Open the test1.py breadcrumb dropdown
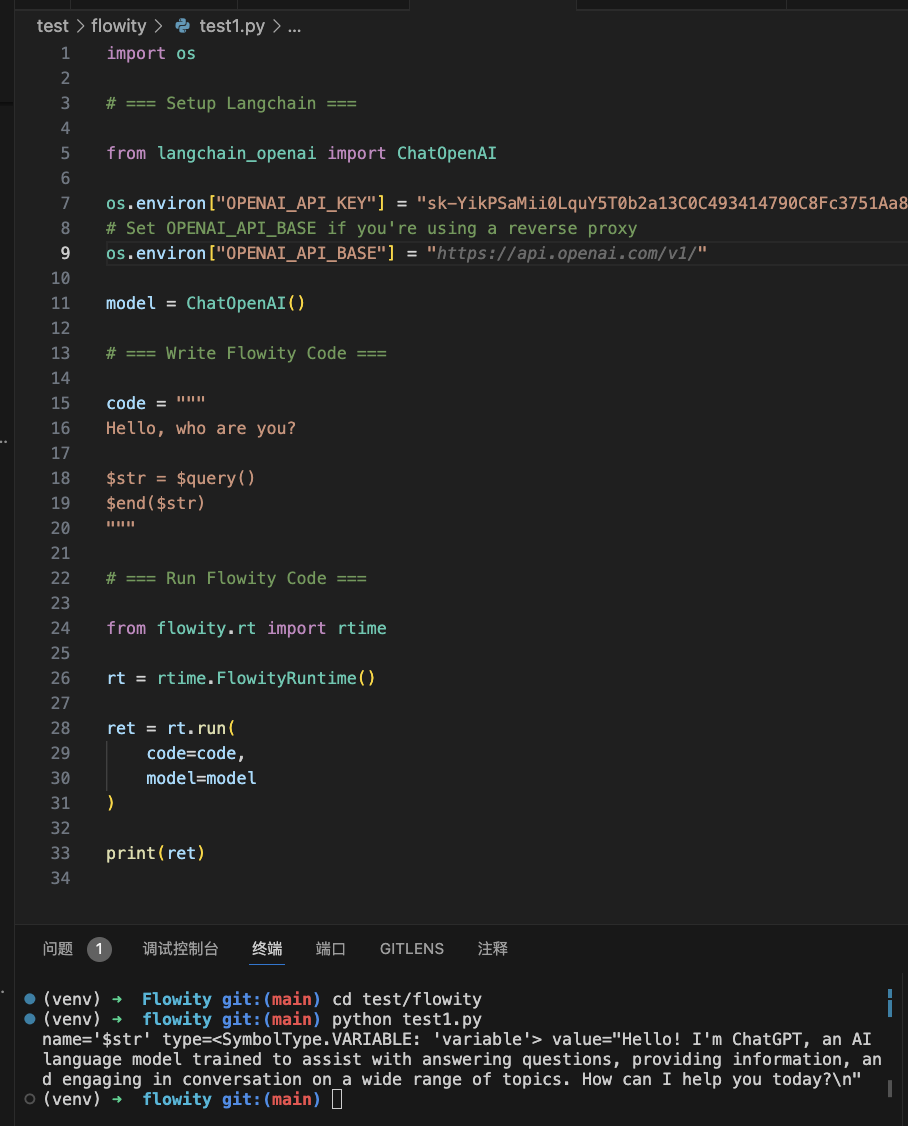908x1126 pixels. pos(232,26)
